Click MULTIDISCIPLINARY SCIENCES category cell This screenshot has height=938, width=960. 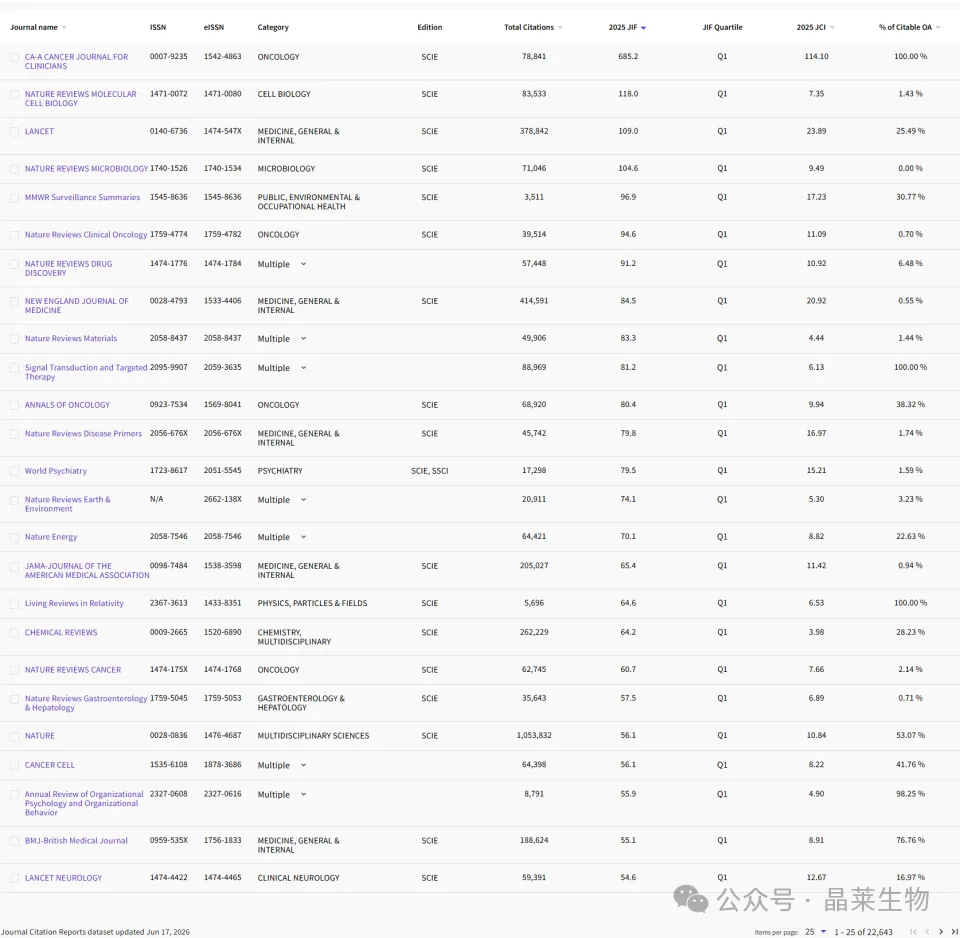coord(313,736)
